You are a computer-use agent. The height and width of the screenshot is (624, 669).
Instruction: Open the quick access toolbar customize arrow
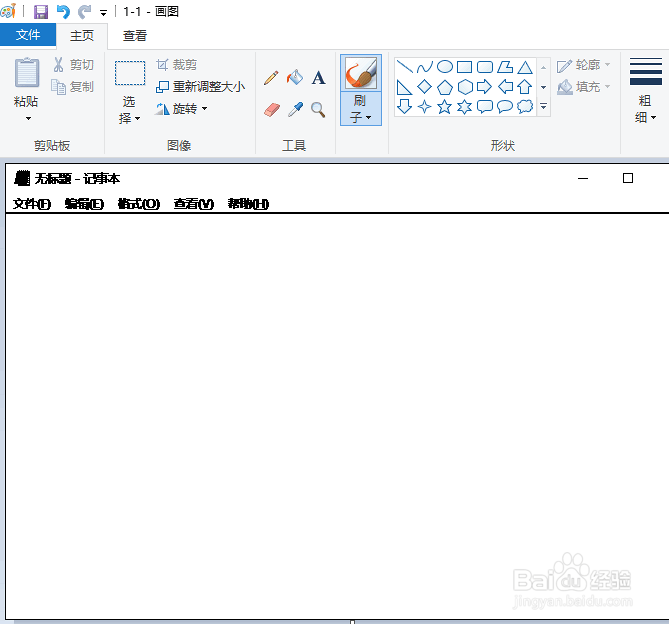(103, 13)
